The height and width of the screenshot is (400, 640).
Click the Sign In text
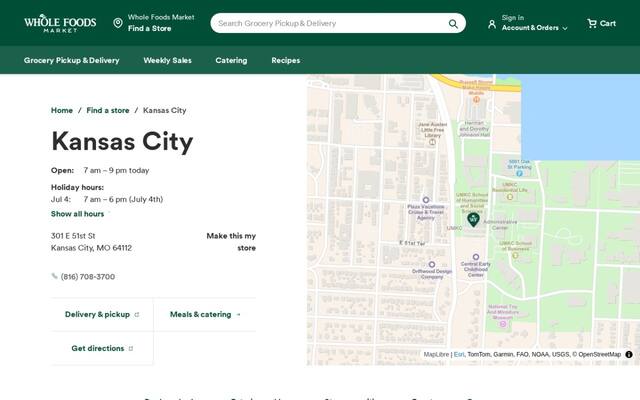pyautogui.click(x=513, y=18)
